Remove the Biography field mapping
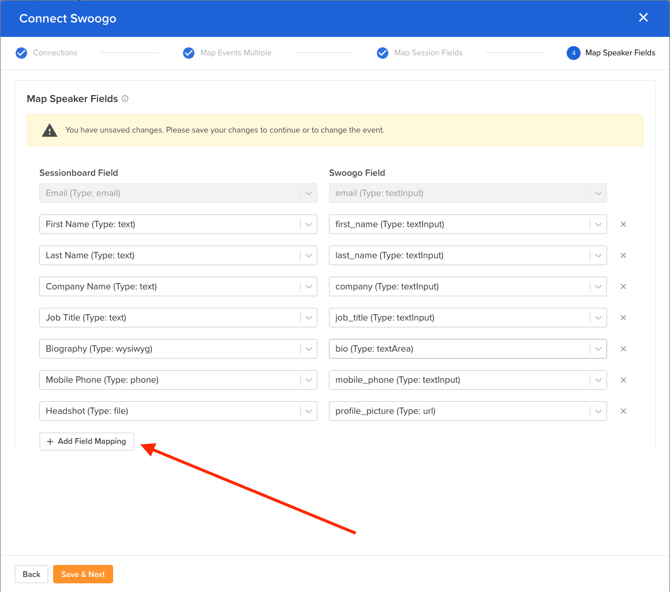 point(623,349)
